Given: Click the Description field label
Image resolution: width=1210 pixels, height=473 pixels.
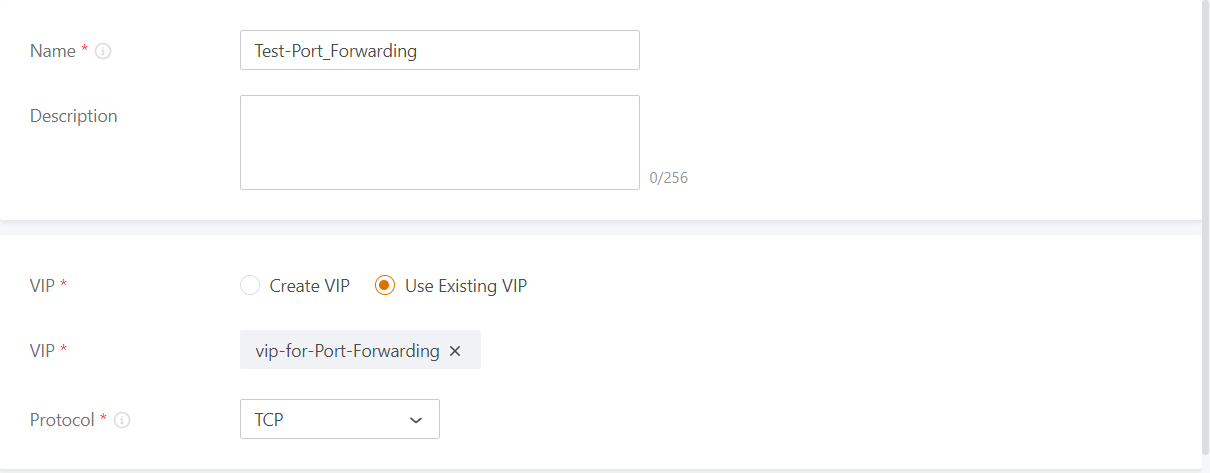Looking at the screenshot, I should [x=73, y=116].
